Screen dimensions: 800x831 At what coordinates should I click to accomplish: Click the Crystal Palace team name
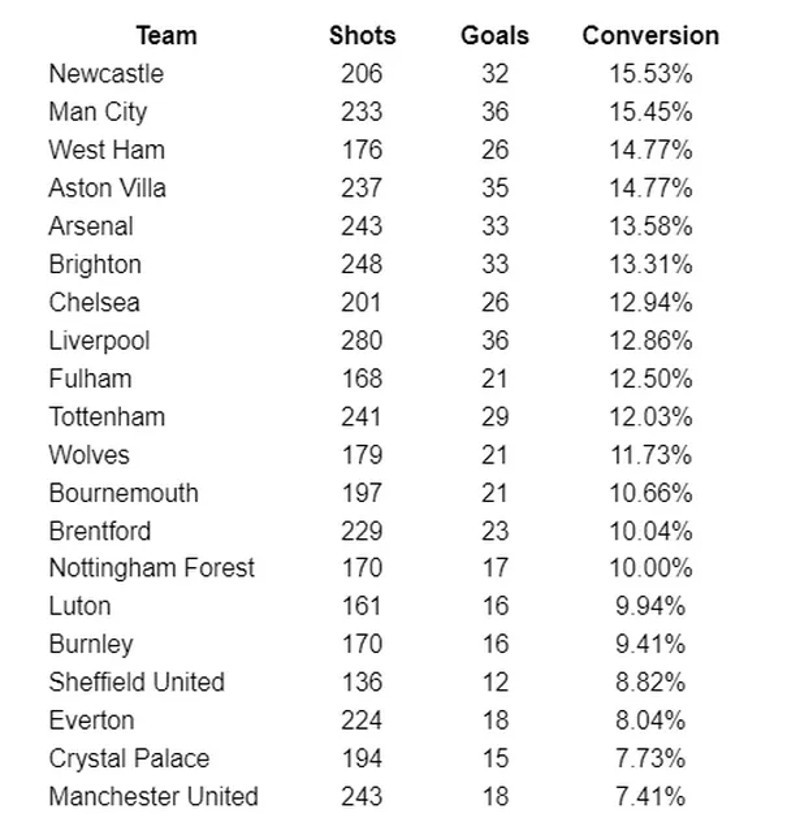[x=129, y=758]
